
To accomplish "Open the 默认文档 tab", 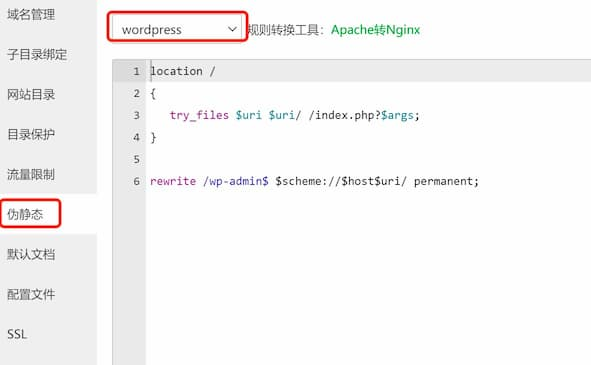I will [x=31, y=254].
